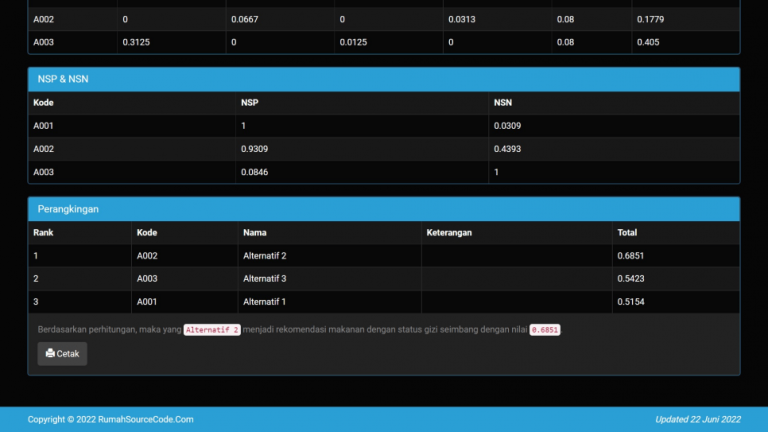The image size is (768, 432).
Task: Click A002 code in the ranking table
Action: (x=147, y=256)
